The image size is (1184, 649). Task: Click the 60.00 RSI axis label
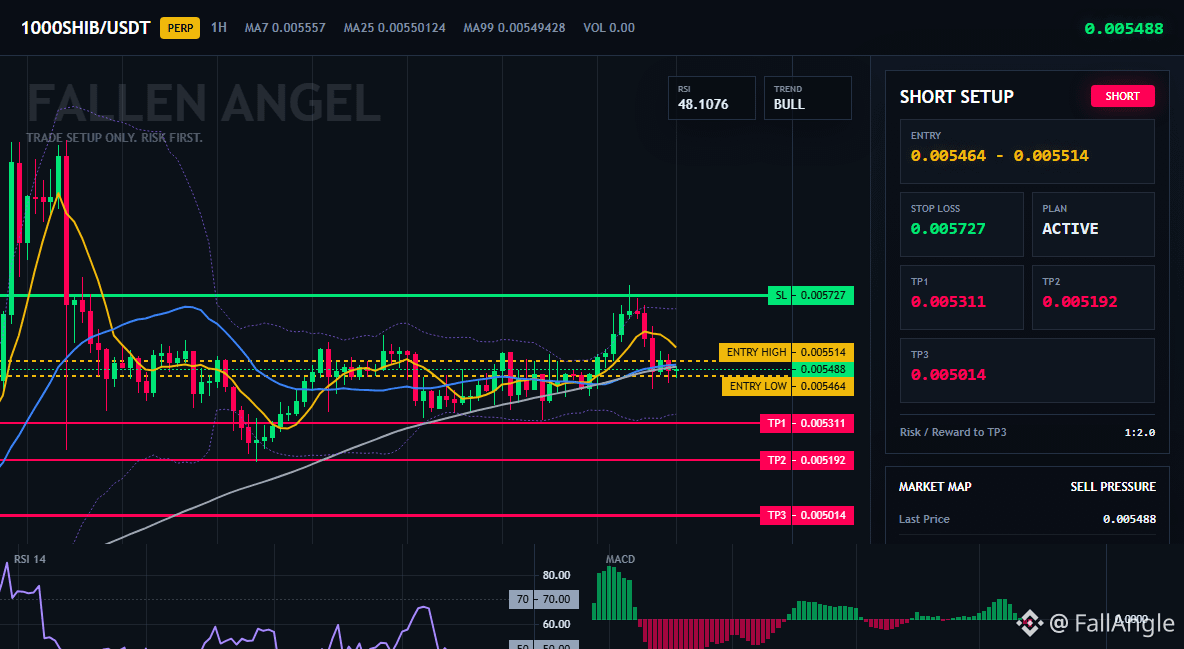(x=557, y=624)
